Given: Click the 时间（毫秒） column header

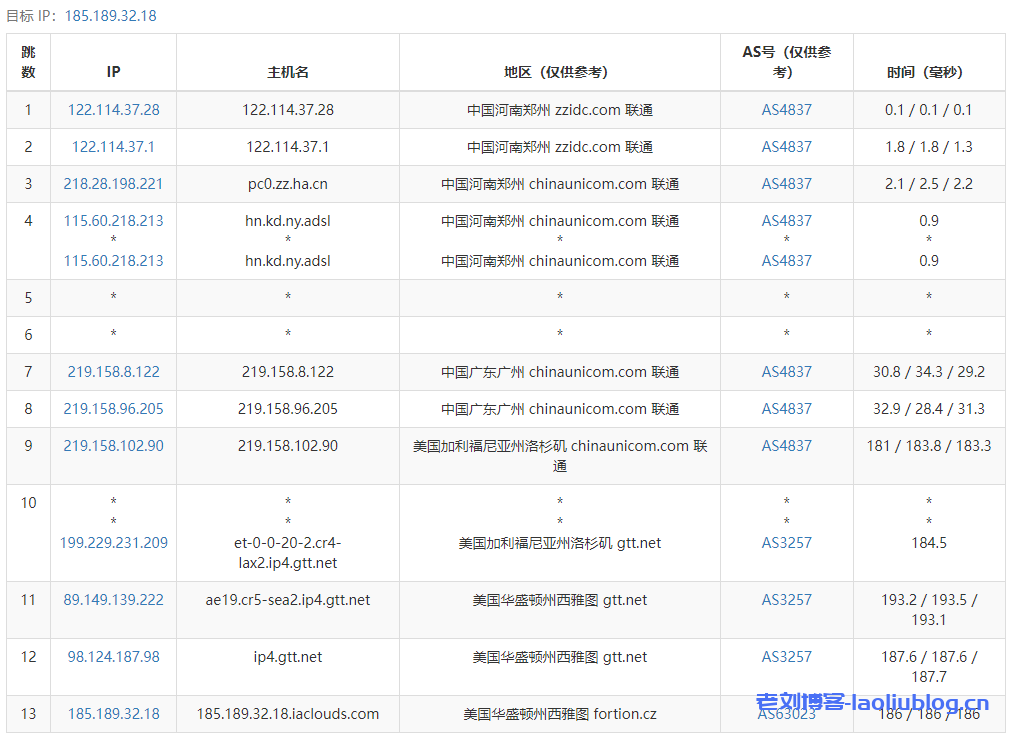Looking at the screenshot, I should [929, 72].
